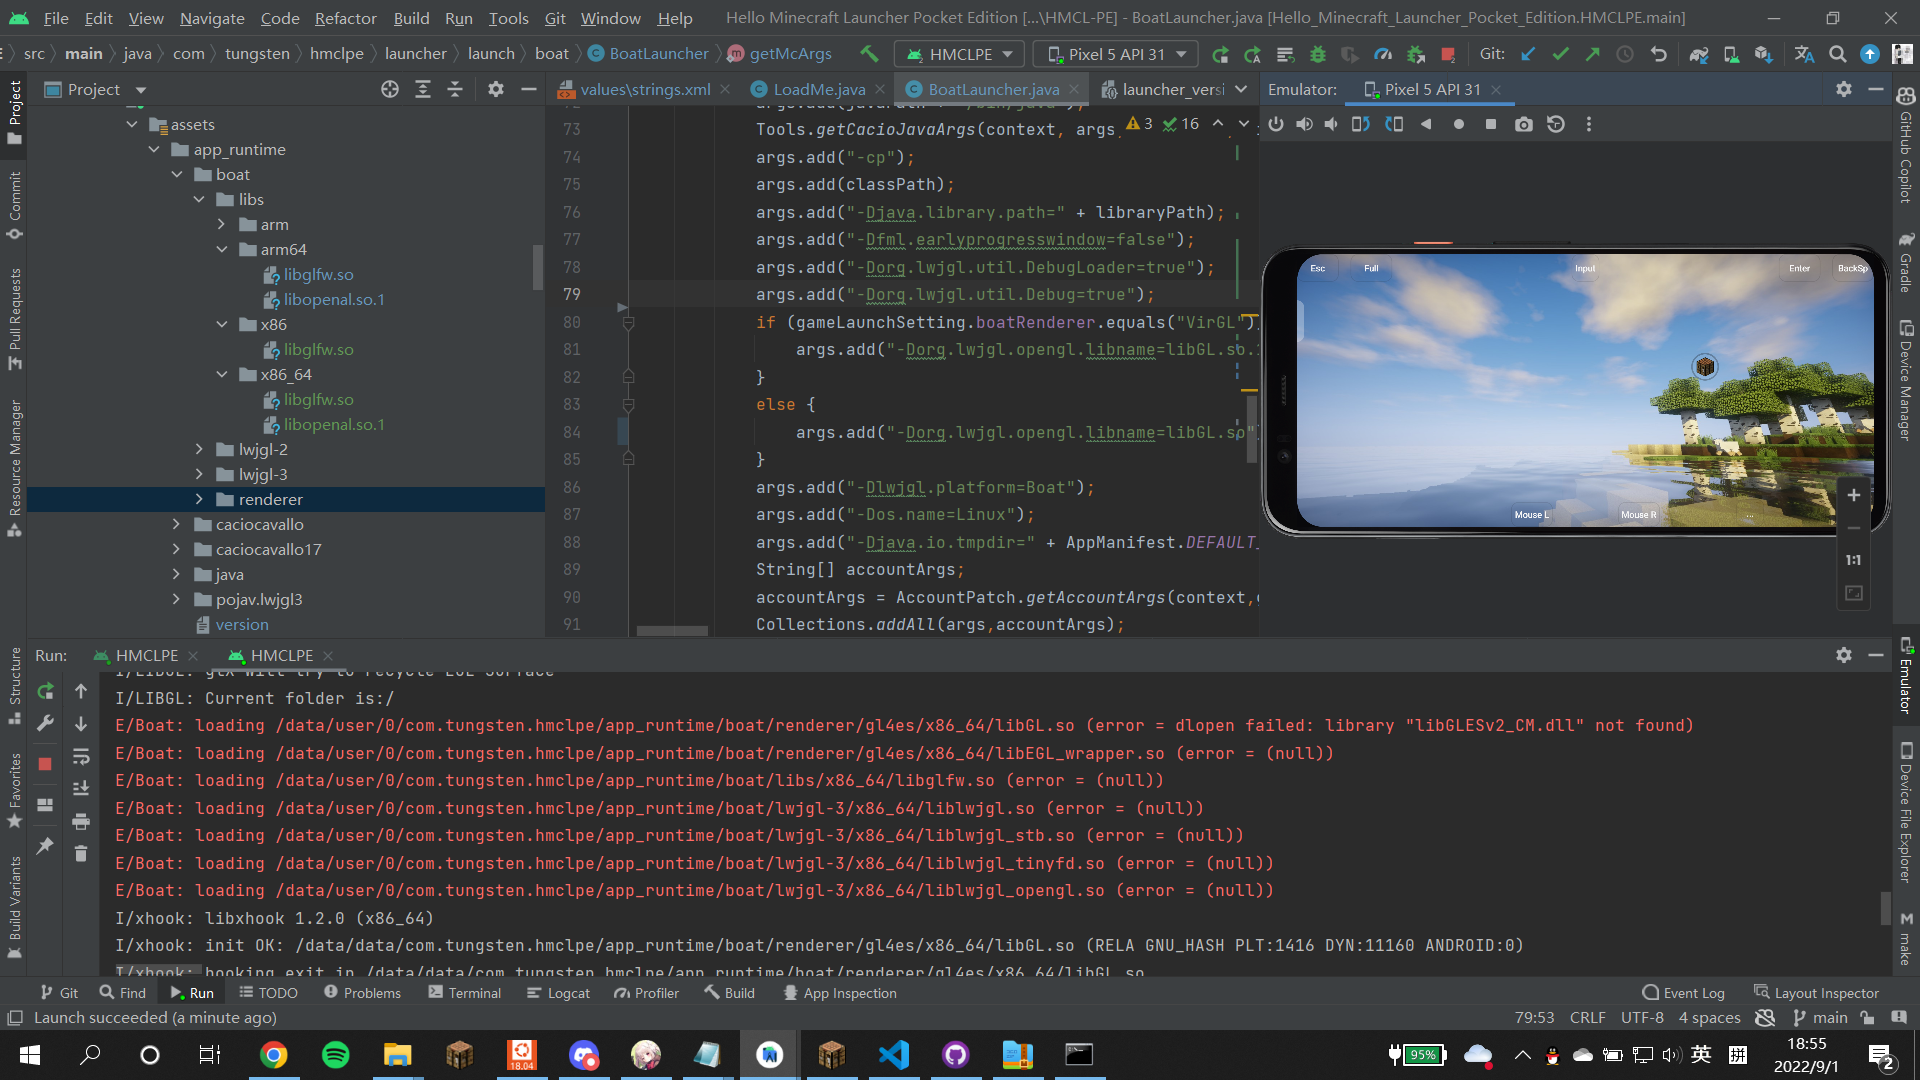
Task: Increase emulator volume with the volume up icon
Action: pyautogui.click(x=1304, y=124)
